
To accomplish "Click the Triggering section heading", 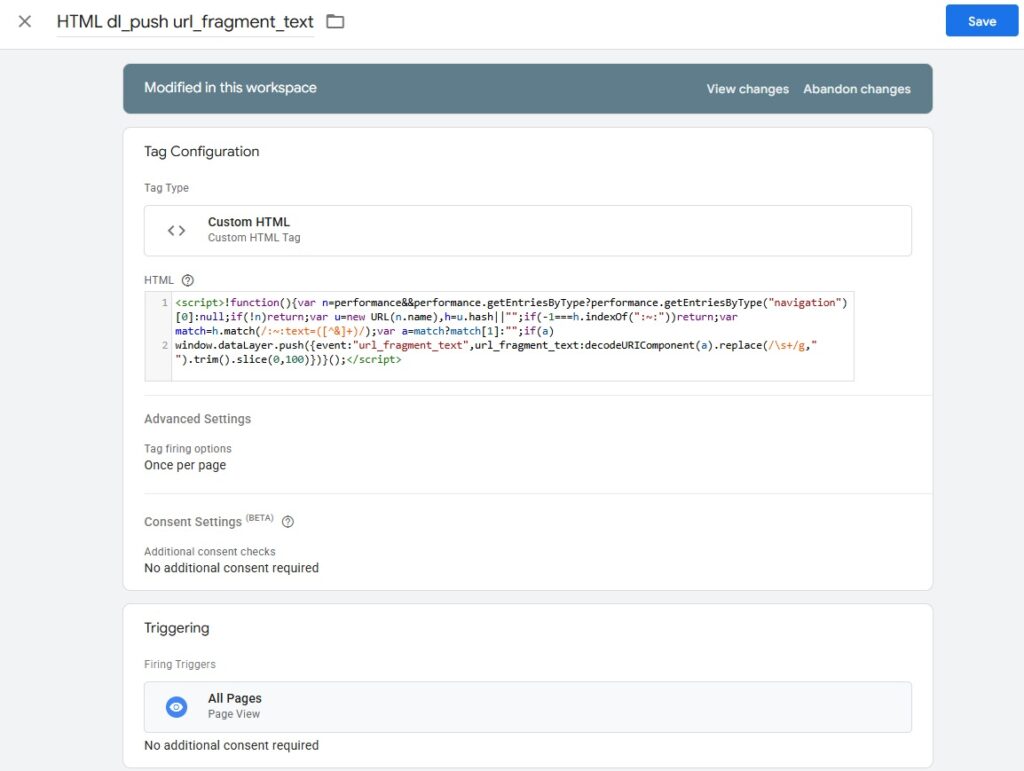I will (177, 628).
